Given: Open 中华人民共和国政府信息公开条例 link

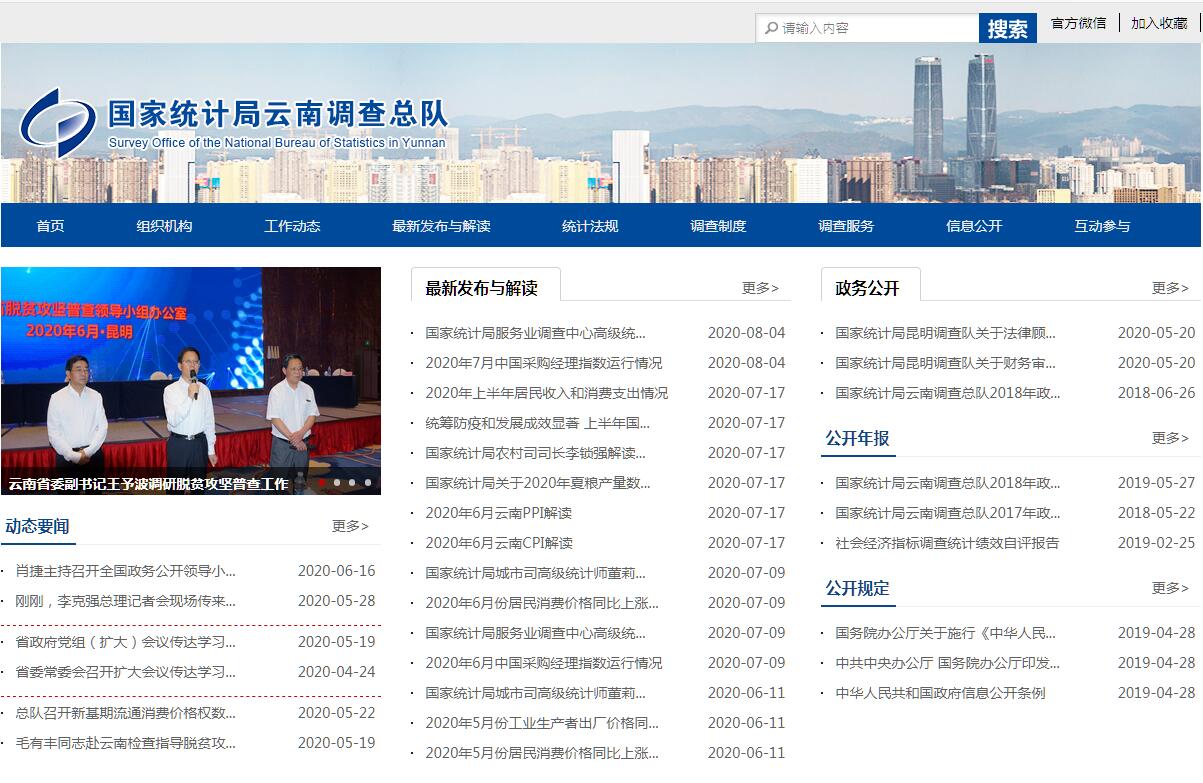Looking at the screenshot, I should [940, 693].
